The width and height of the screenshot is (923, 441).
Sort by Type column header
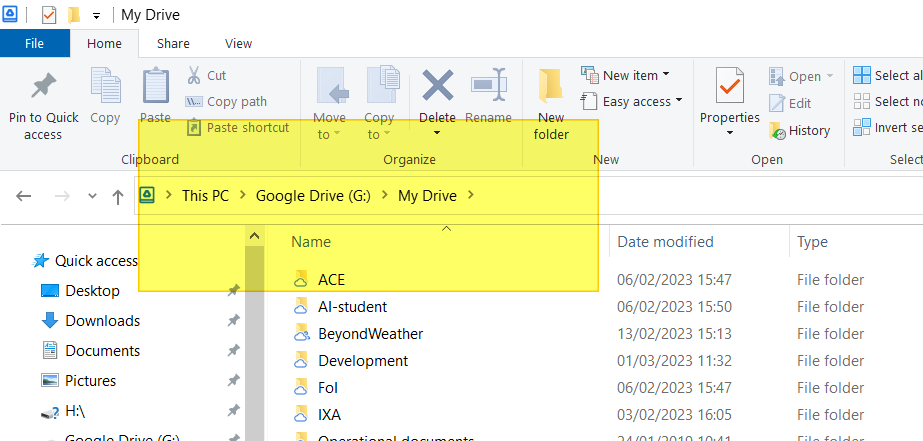(x=812, y=242)
